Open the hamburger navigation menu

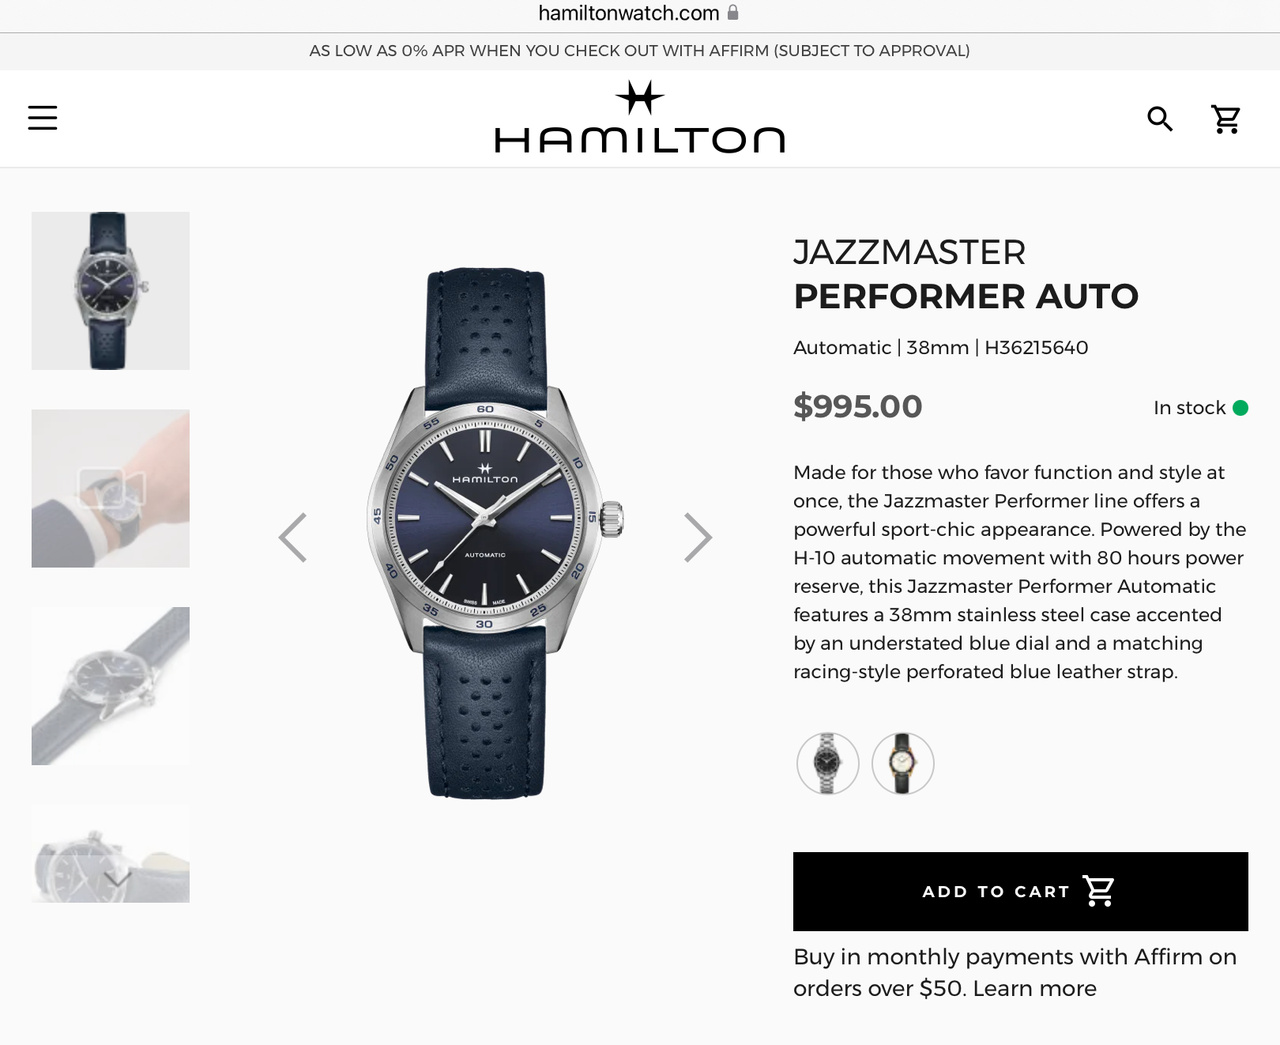pyautogui.click(x=42, y=118)
